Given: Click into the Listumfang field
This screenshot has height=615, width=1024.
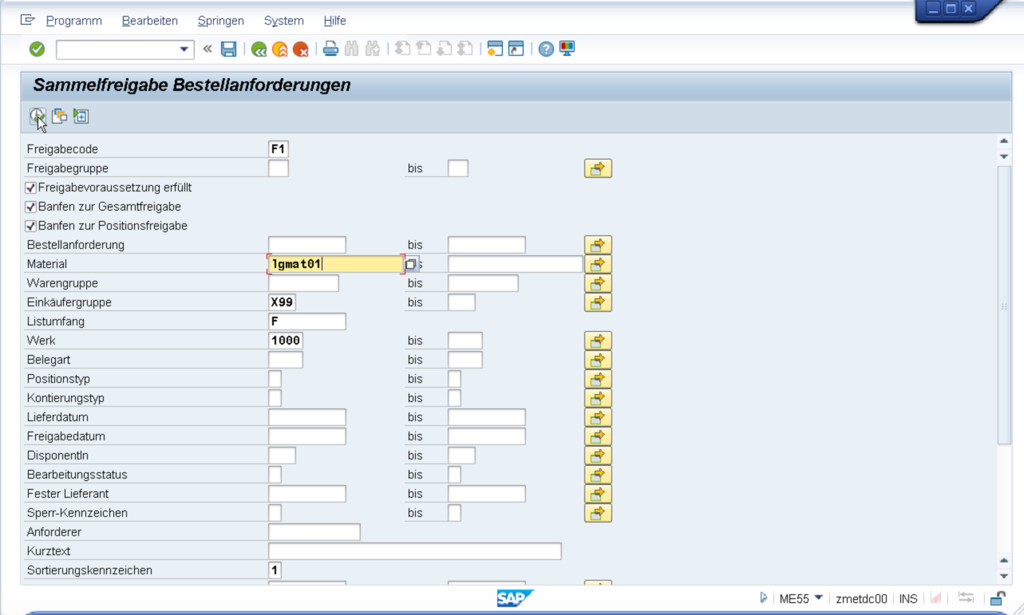Looking at the screenshot, I should point(307,321).
